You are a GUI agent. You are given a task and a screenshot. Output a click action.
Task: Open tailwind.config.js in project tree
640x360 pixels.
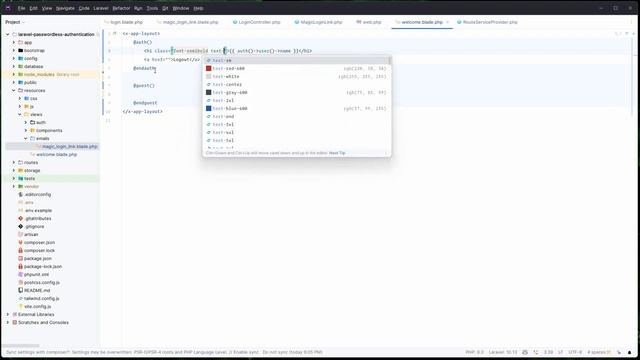(41, 298)
